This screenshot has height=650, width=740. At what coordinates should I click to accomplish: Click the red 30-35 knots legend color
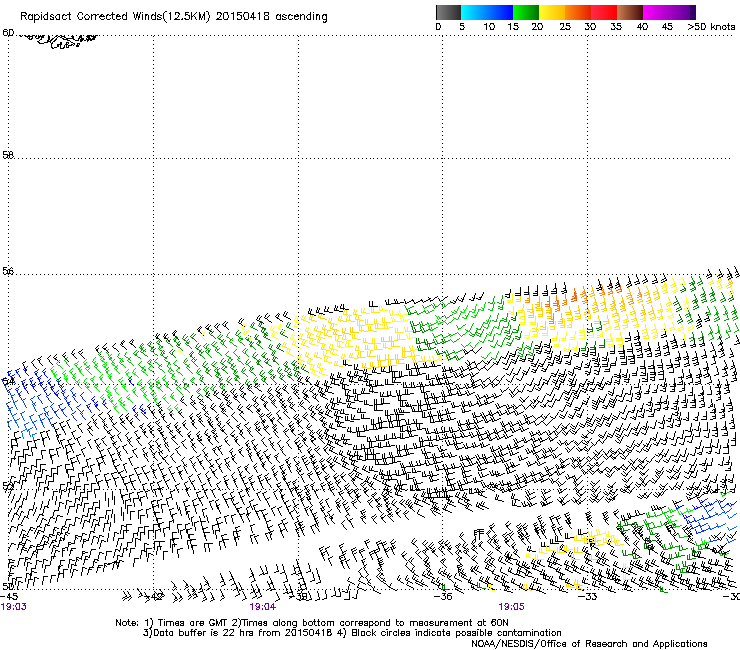coord(604,12)
